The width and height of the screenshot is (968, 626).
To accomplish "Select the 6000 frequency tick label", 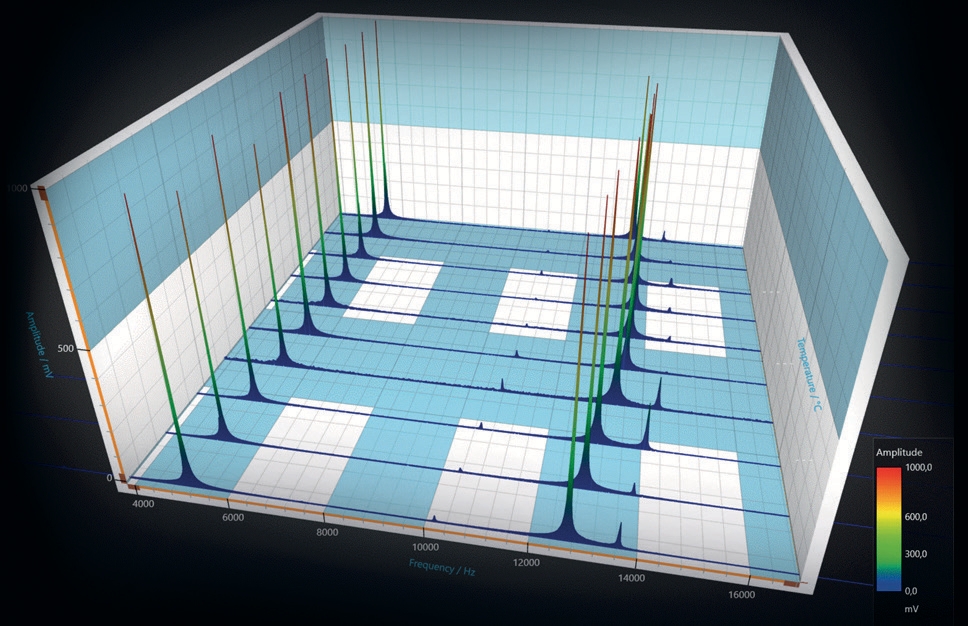I will [231, 517].
